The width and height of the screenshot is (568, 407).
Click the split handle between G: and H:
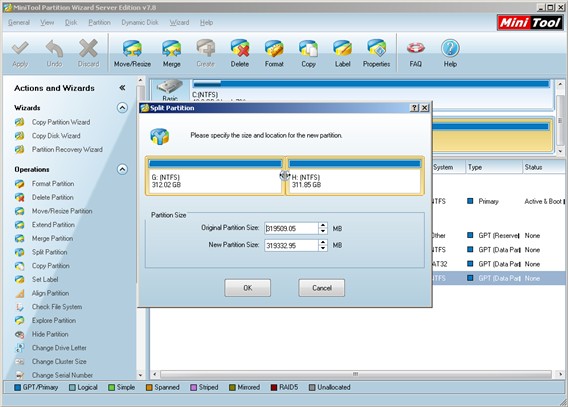(x=285, y=176)
